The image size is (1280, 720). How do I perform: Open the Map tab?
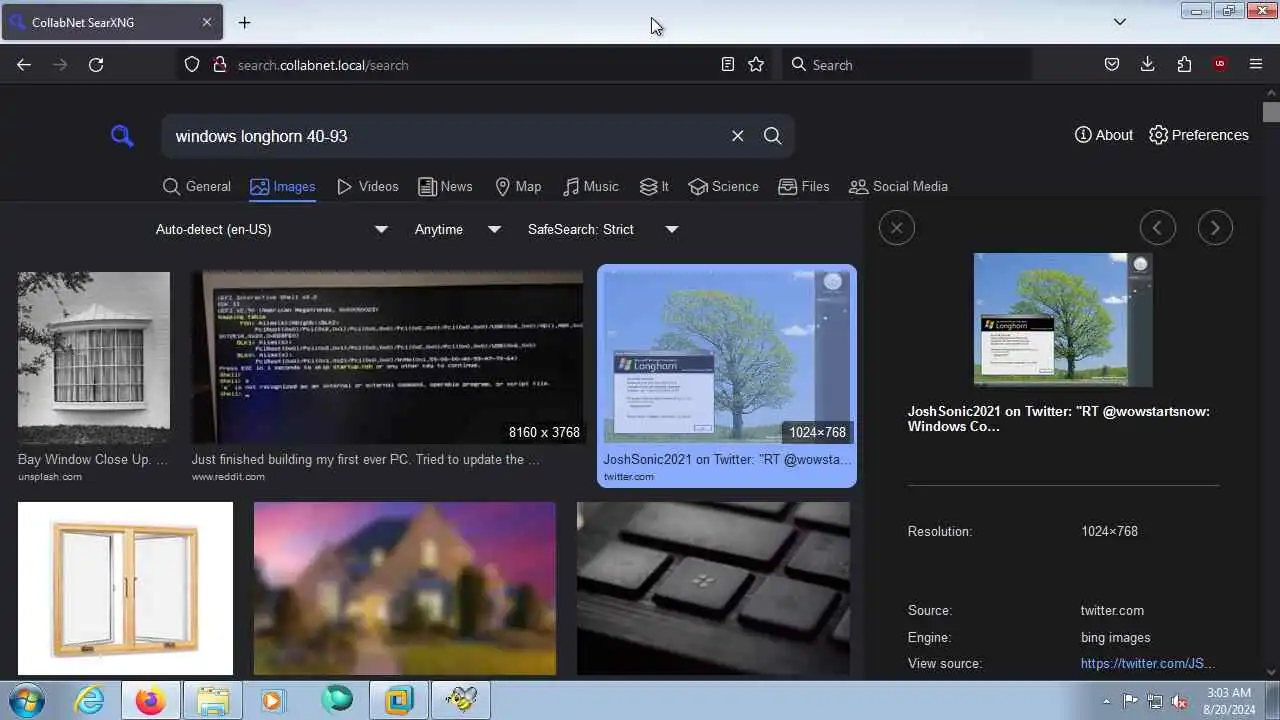click(518, 187)
